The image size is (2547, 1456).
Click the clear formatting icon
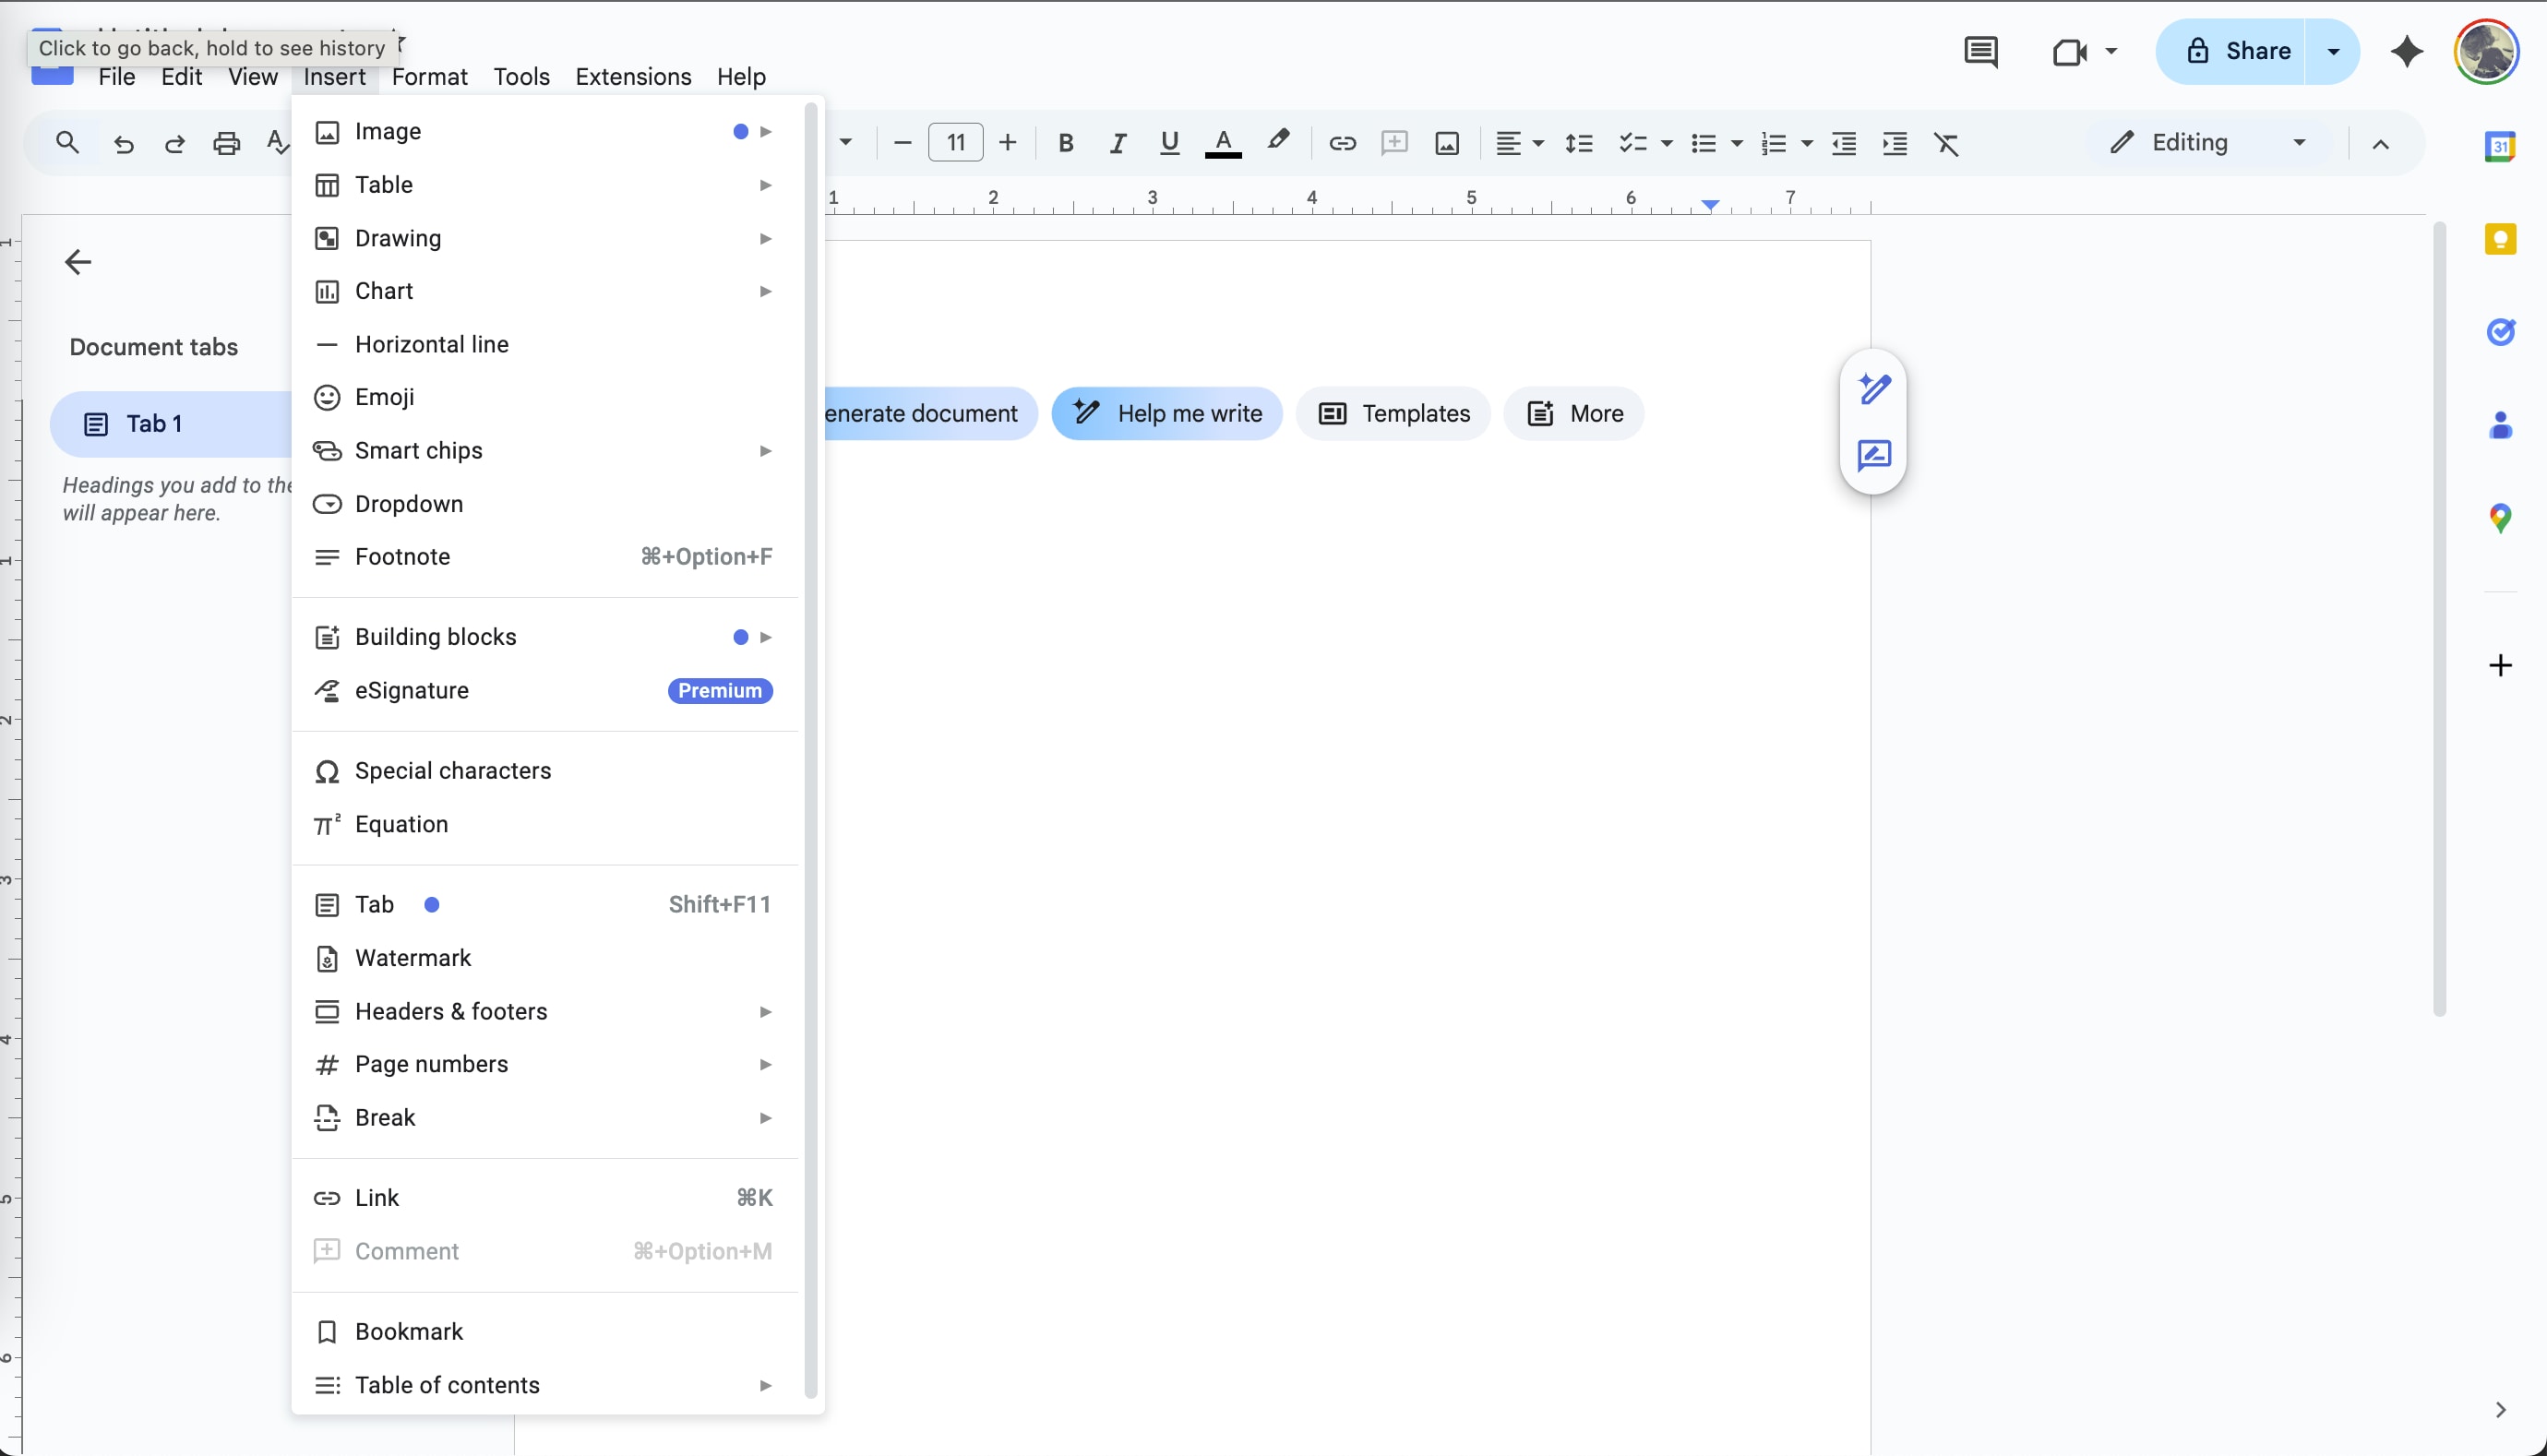click(x=1946, y=143)
